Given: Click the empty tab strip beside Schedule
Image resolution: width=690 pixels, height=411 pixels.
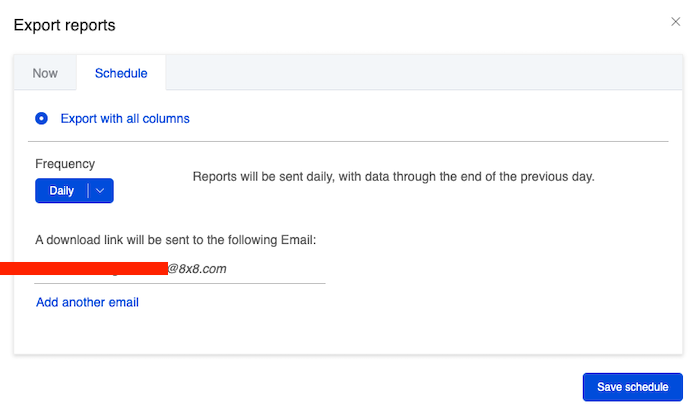Looking at the screenshot, I should pos(420,73).
